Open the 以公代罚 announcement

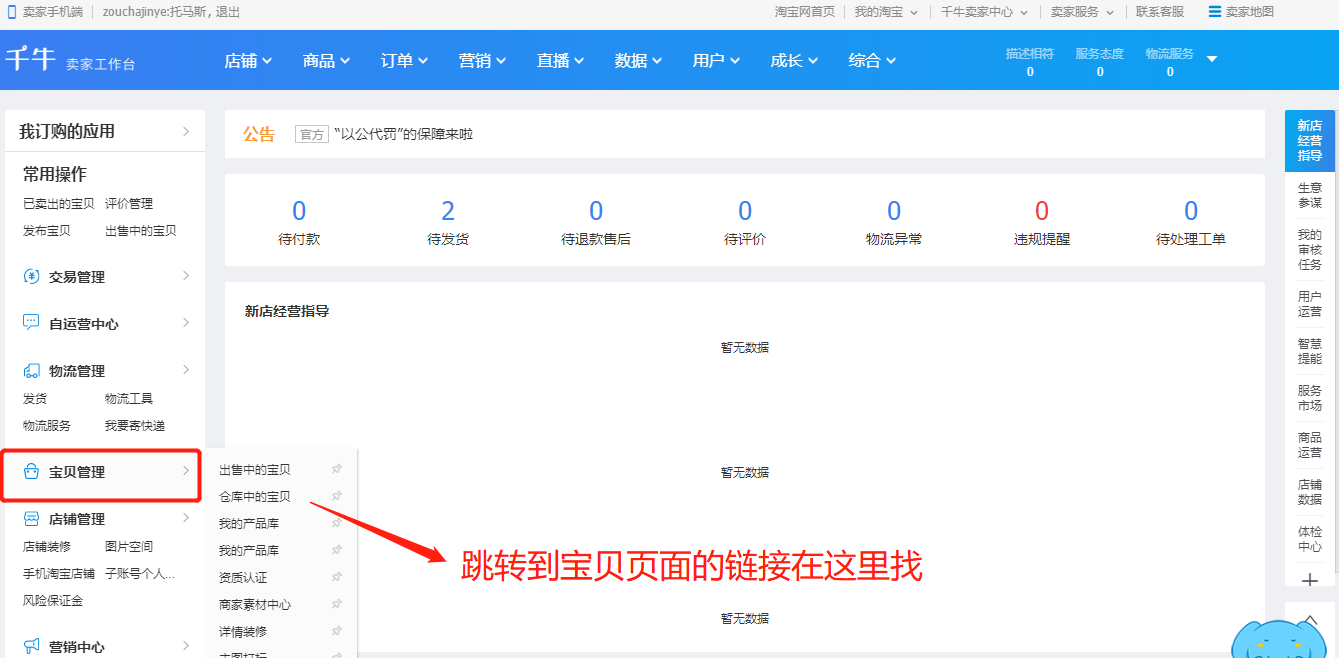[x=404, y=134]
